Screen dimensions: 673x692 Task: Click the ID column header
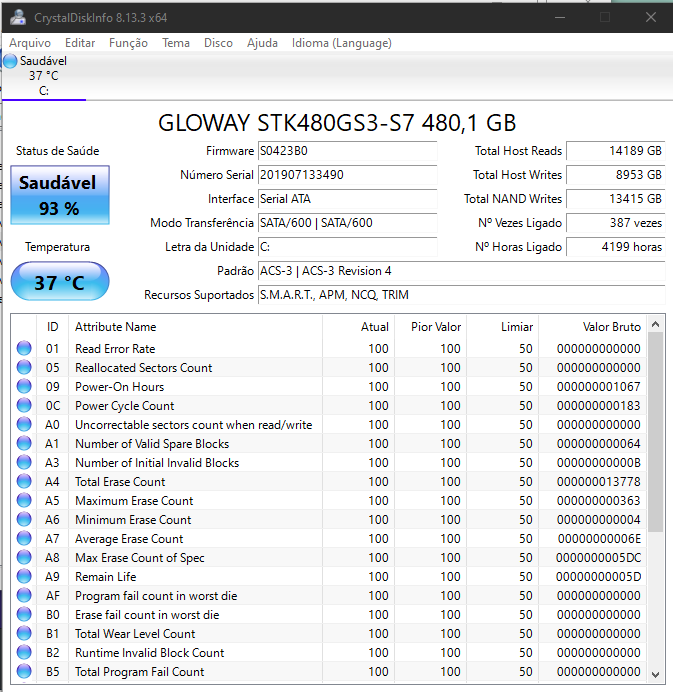[x=53, y=327]
